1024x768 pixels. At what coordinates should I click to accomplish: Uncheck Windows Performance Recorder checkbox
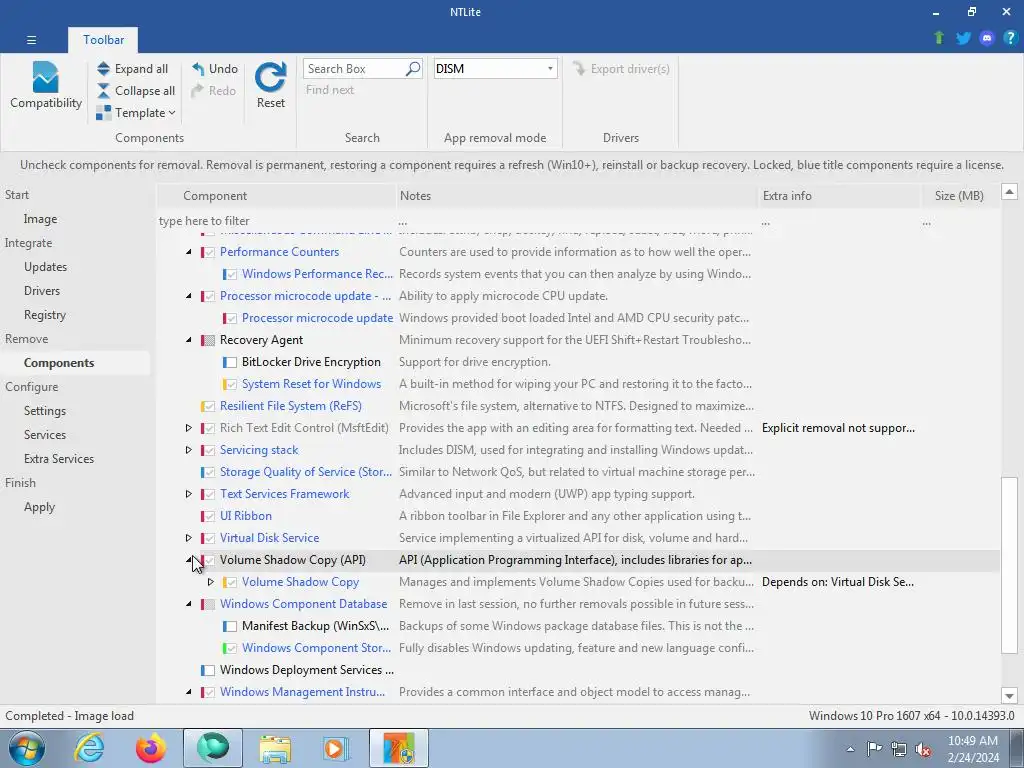pyautogui.click(x=231, y=274)
